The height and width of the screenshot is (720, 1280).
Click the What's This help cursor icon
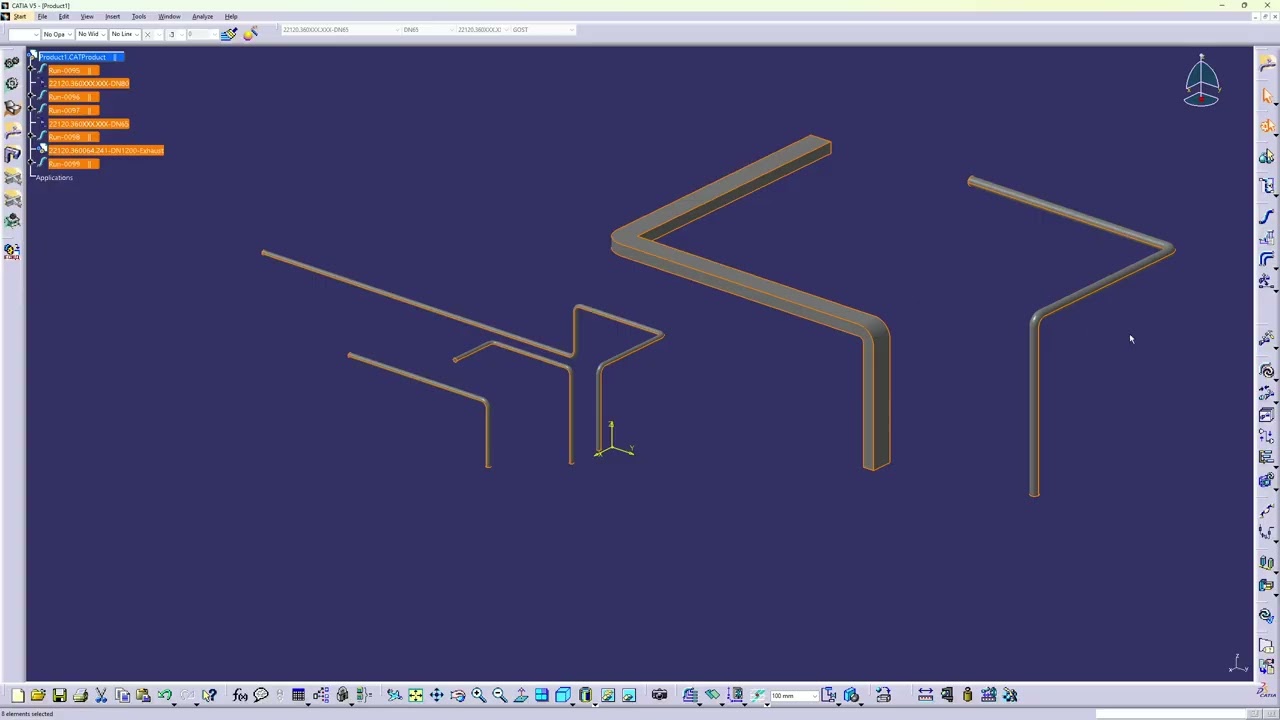tap(209, 695)
